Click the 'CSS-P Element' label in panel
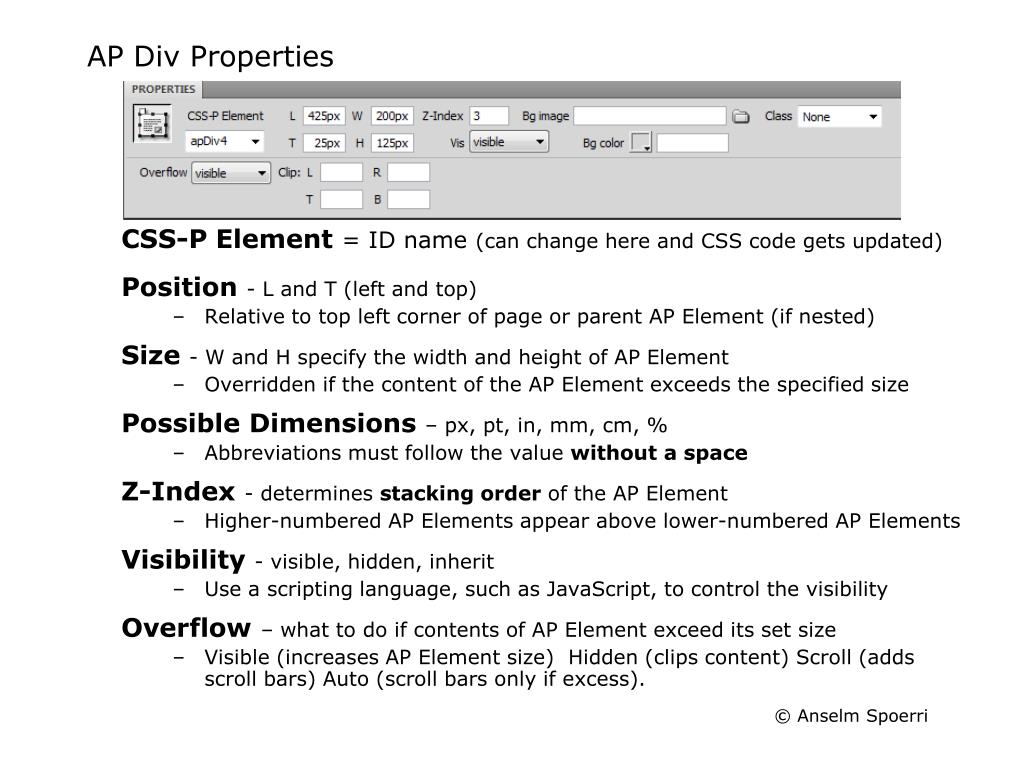This screenshot has height=768, width=1024. coord(225,116)
